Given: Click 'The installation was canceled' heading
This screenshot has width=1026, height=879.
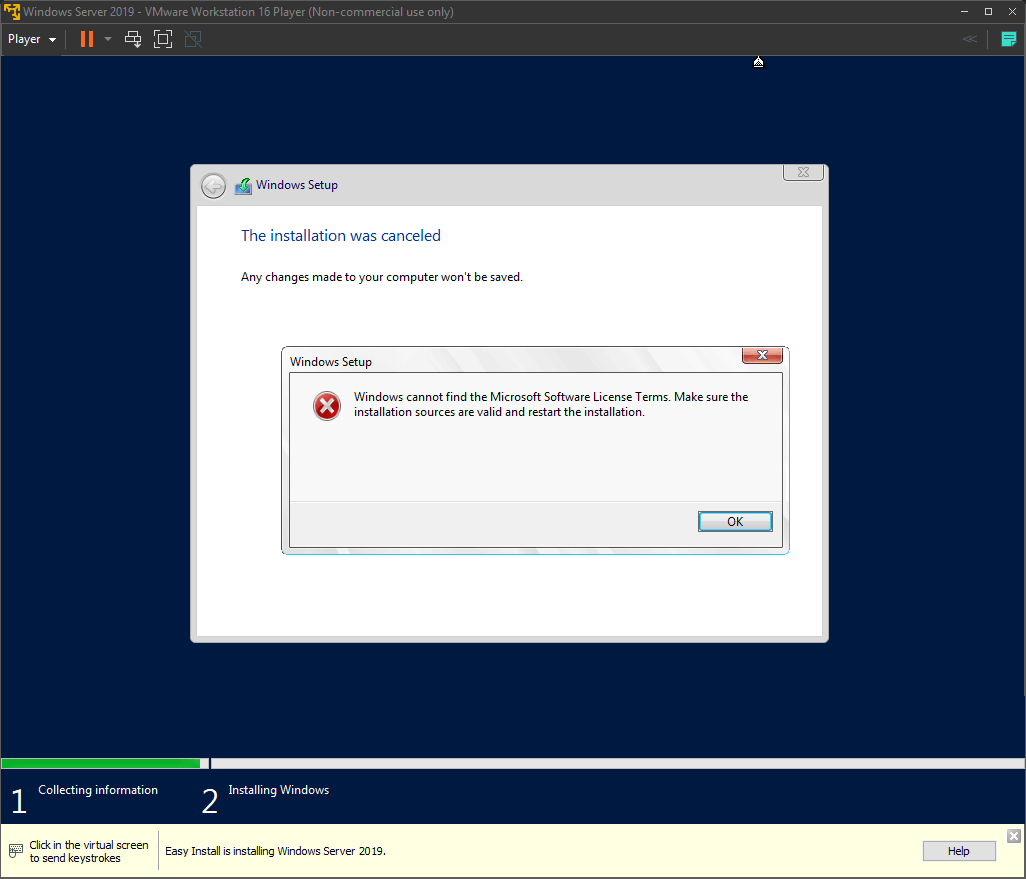Looking at the screenshot, I should pos(341,236).
